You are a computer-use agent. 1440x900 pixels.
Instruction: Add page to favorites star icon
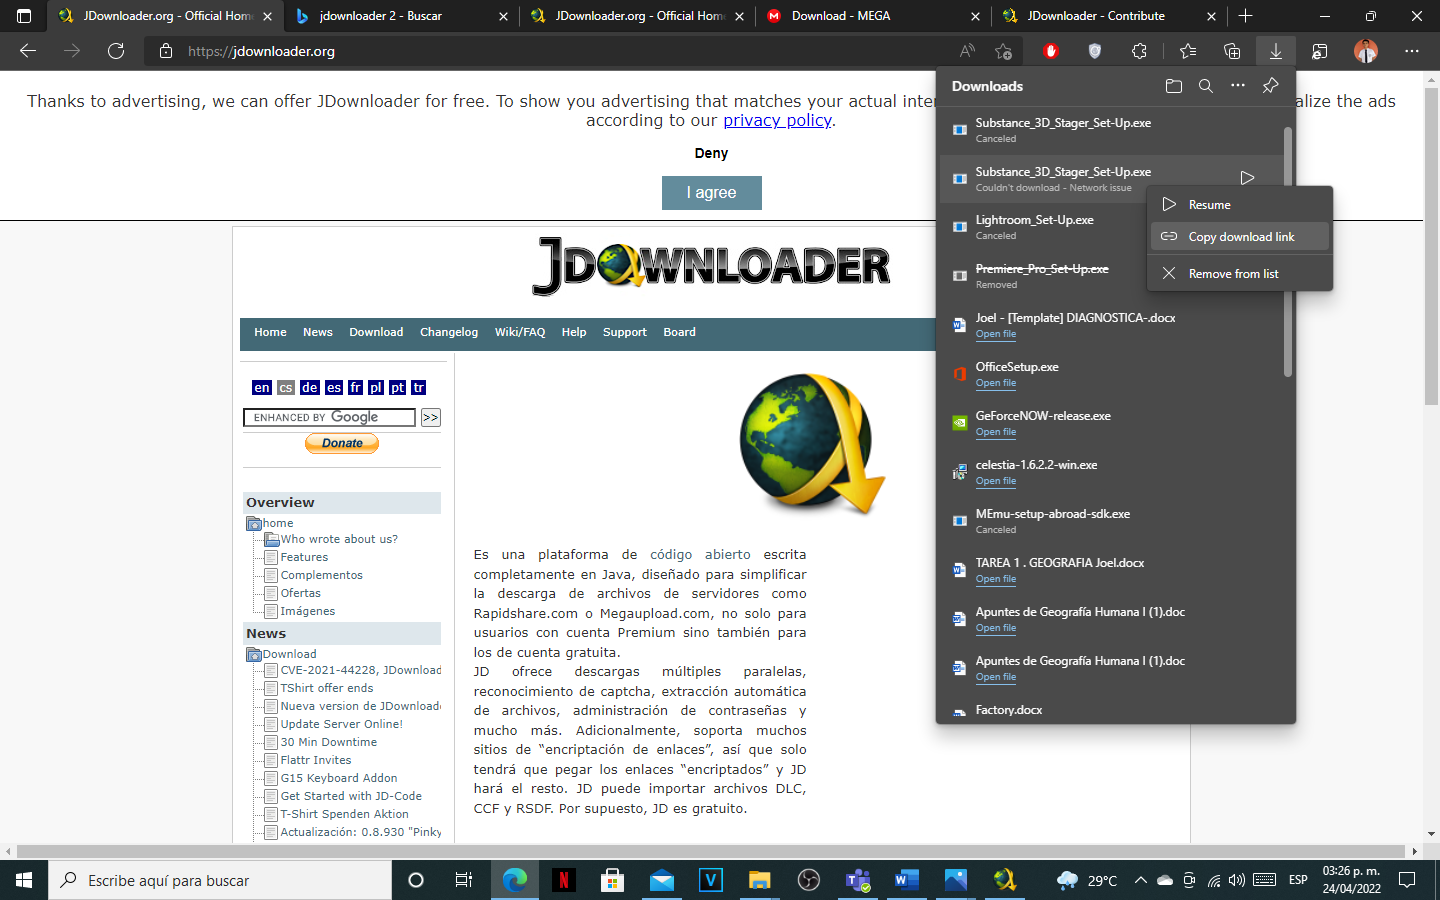point(1003,51)
